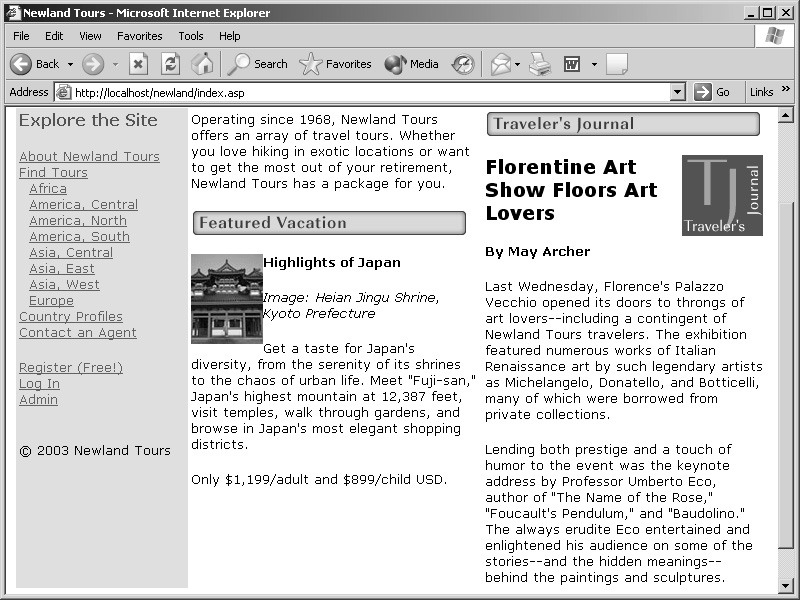
Task: Click the By May Archer byline
Action: click(538, 252)
